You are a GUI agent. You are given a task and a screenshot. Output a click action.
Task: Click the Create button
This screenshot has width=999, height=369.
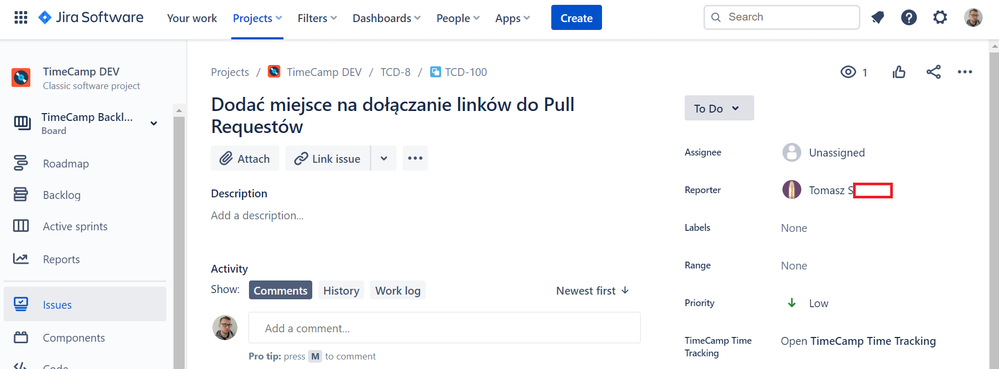pos(576,18)
